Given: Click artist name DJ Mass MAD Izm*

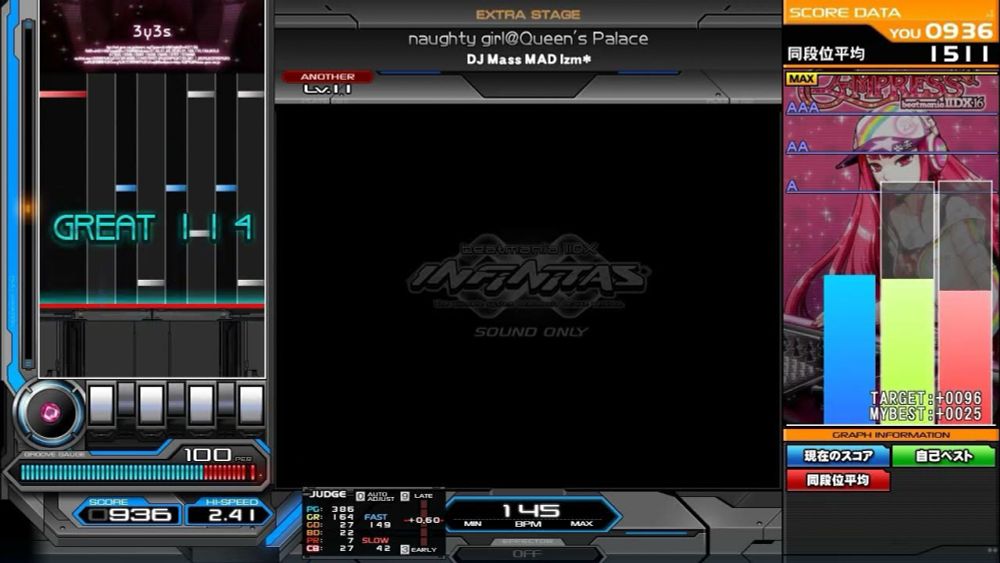Looking at the screenshot, I should tap(529, 59).
